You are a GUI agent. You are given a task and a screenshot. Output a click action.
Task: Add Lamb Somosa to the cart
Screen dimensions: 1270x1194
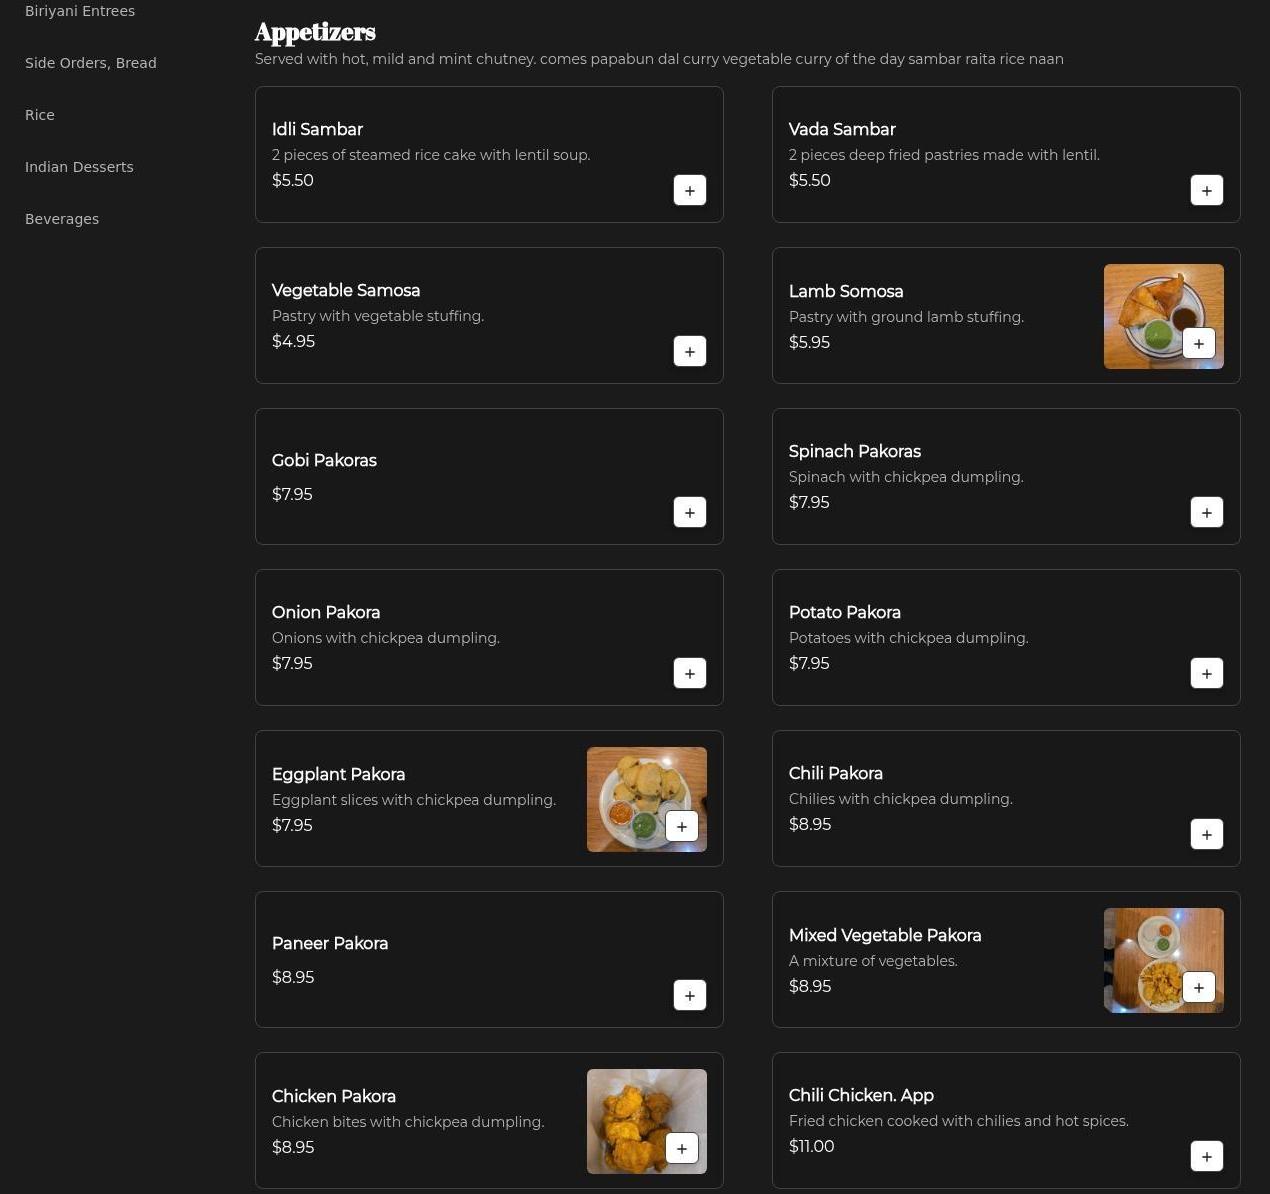[x=1198, y=343]
